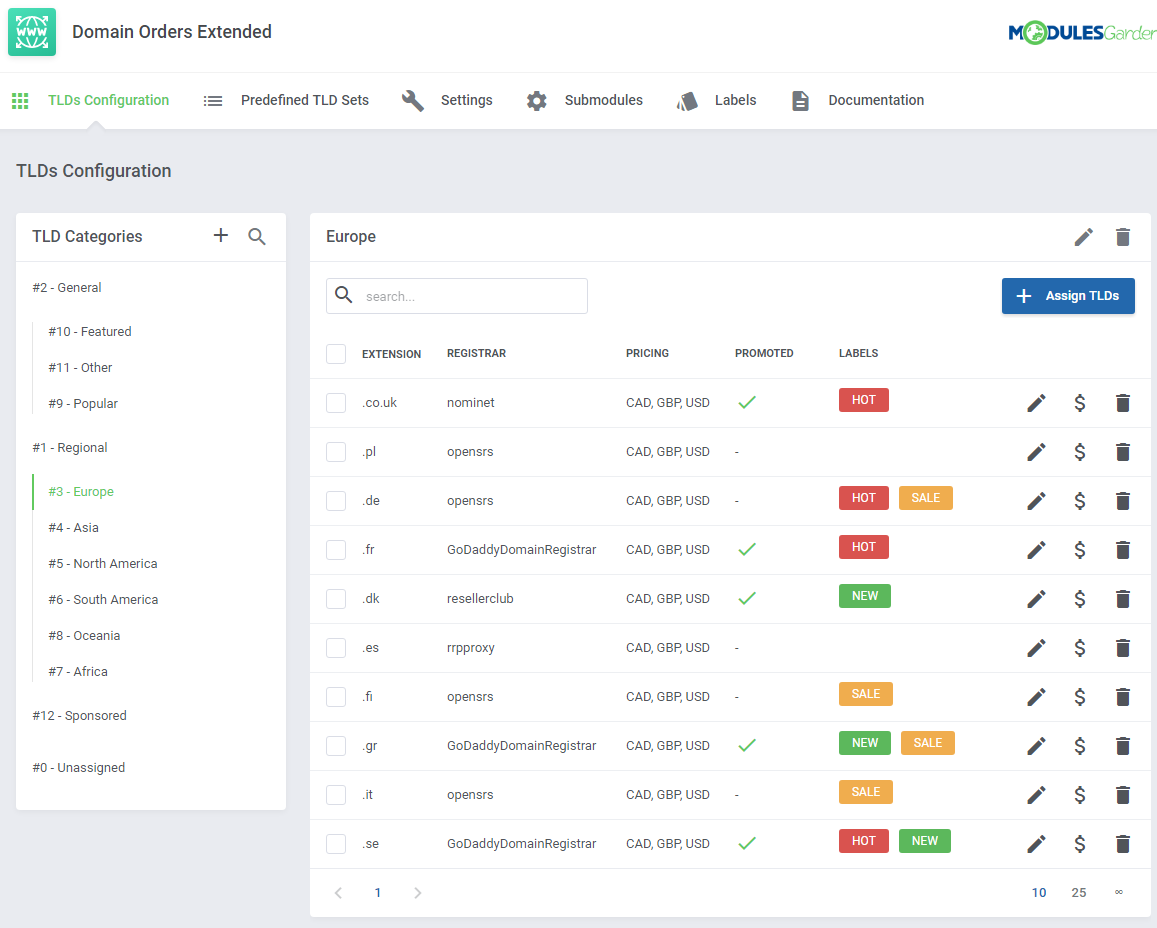Select the #1 - Regional category
This screenshot has height=928, width=1157.
[70, 448]
